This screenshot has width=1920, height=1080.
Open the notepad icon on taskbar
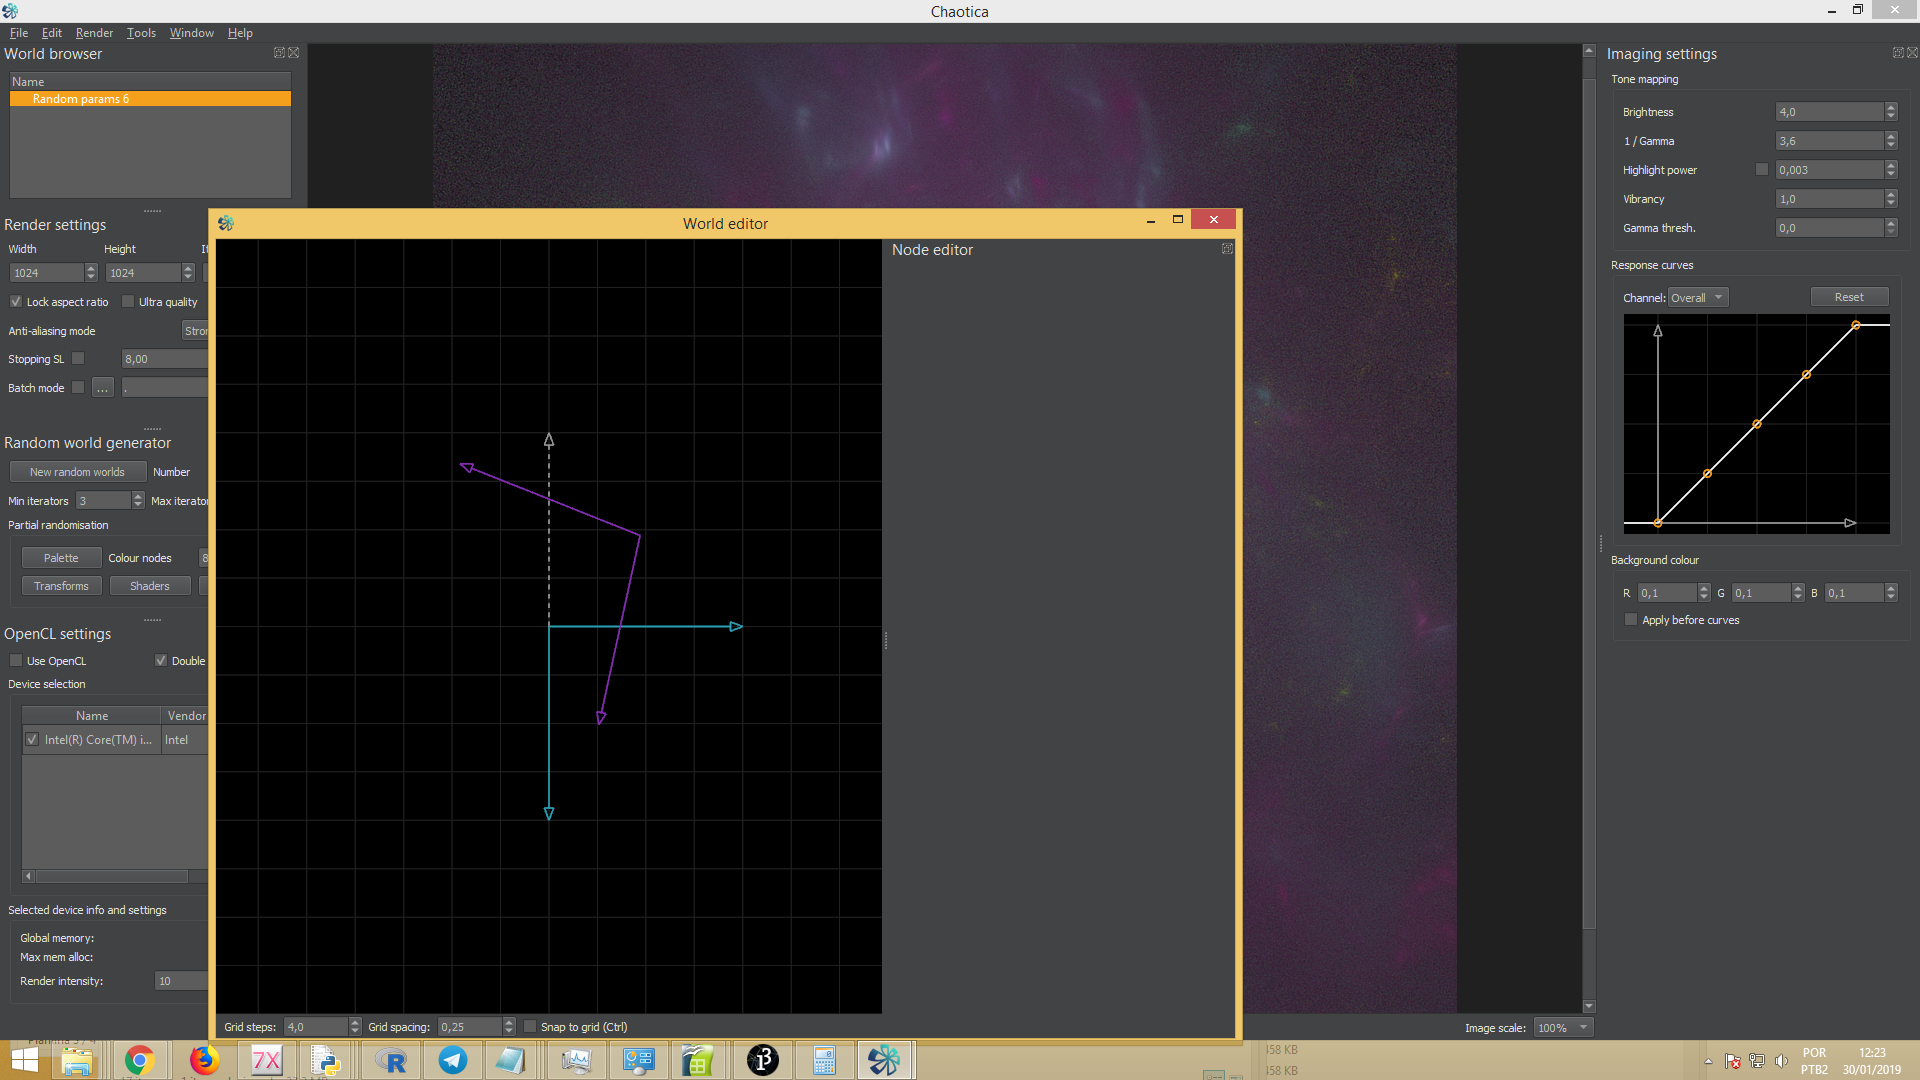click(x=510, y=1060)
